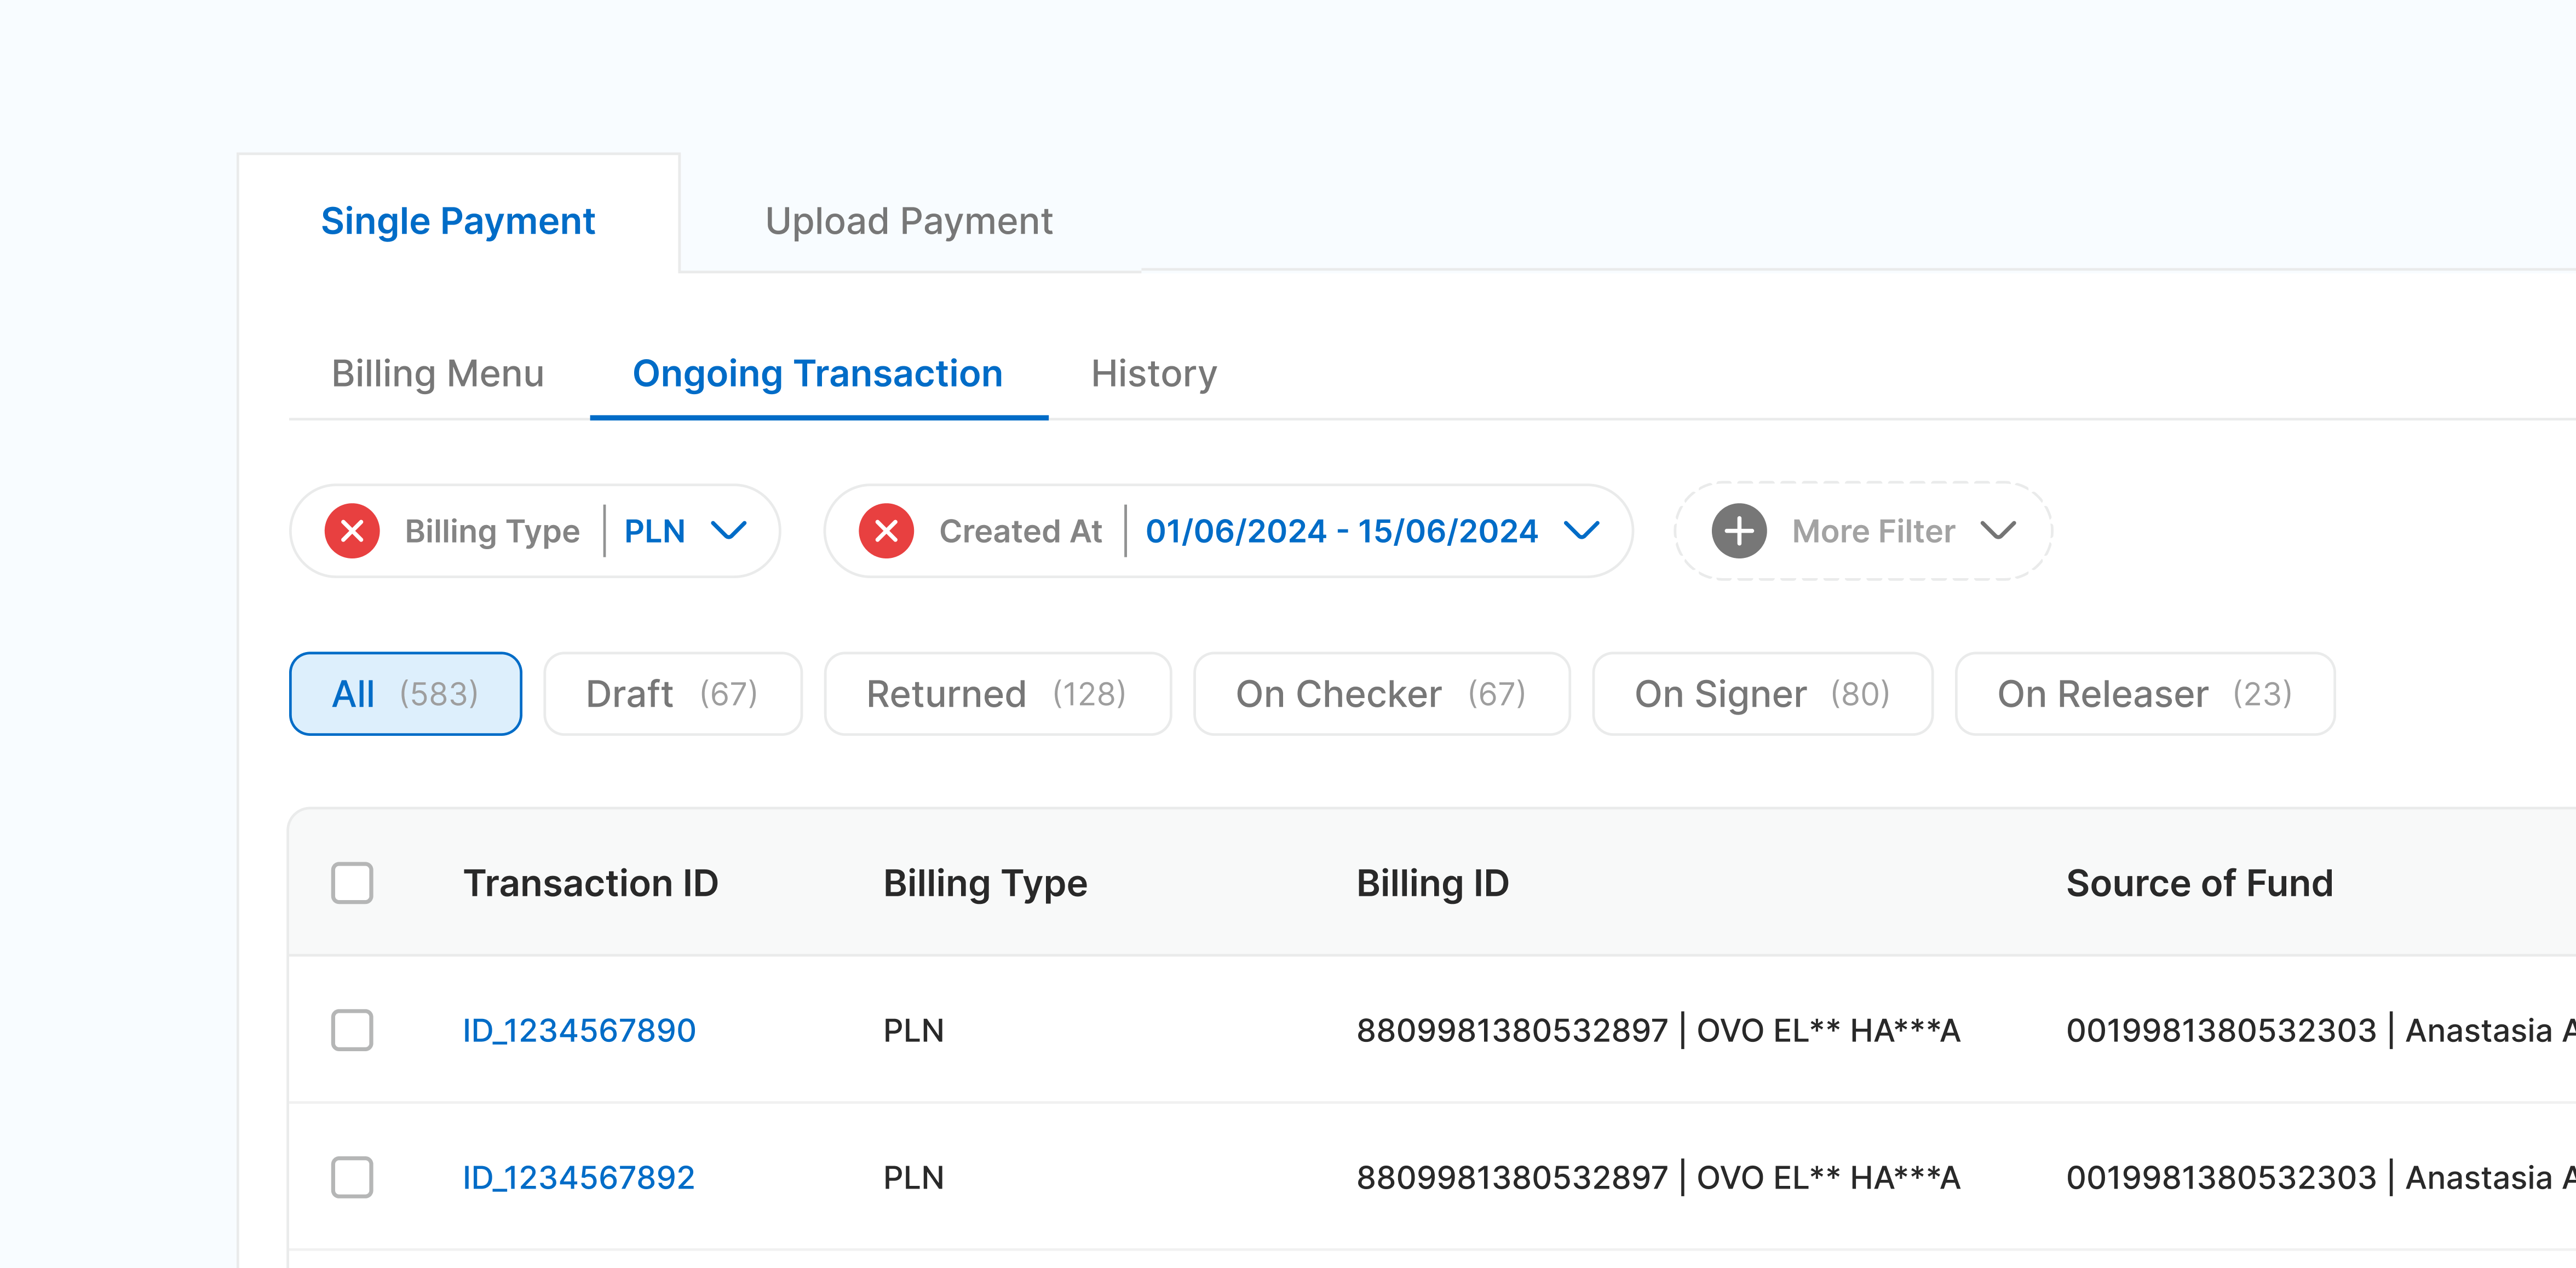Image resolution: width=2576 pixels, height=1268 pixels.
Task: Click the Transaction ID column header
Action: [x=591, y=884]
